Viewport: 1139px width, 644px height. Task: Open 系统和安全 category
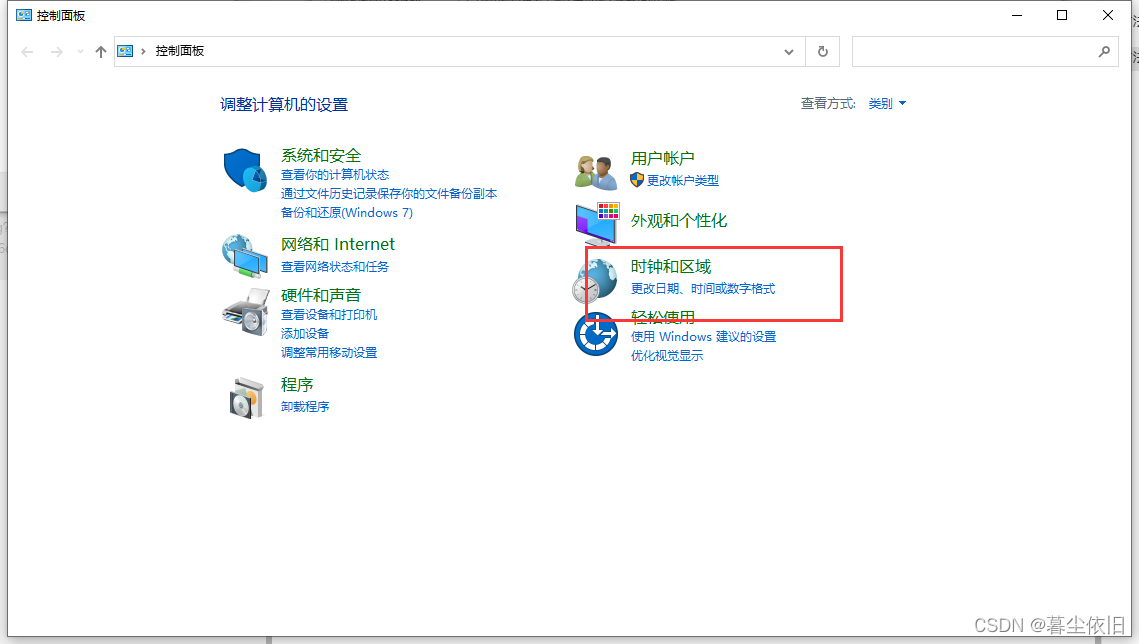click(x=321, y=155)
